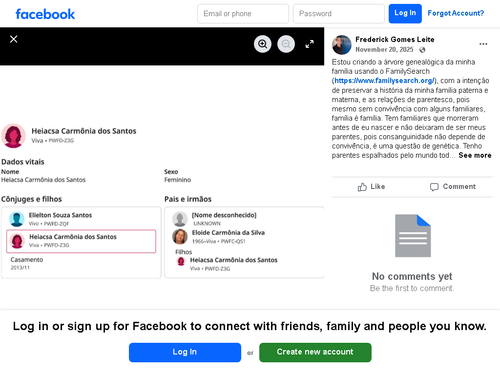Open Frederick Gomes Leite's profile picture
The image size is (500, 375).
(342, 45)
